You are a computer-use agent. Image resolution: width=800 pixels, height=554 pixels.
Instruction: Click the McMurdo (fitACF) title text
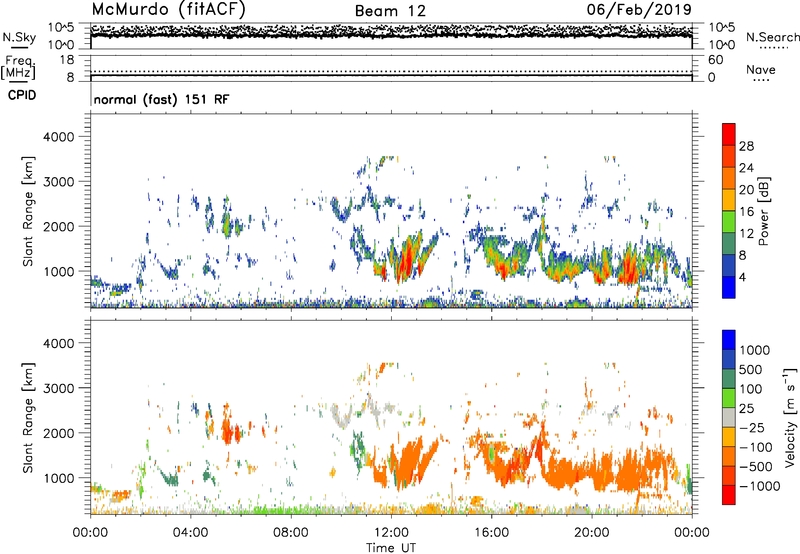point(168,9)
